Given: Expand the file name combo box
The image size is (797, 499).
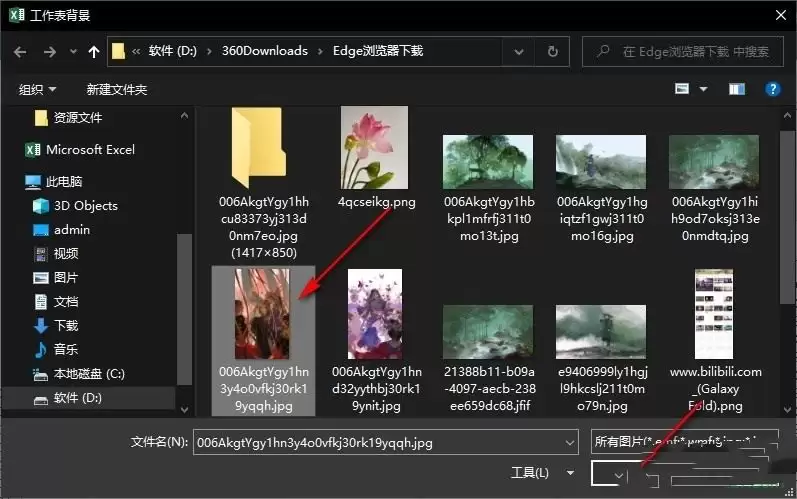Looking at the screenshot, I should (x=570, y=443).
